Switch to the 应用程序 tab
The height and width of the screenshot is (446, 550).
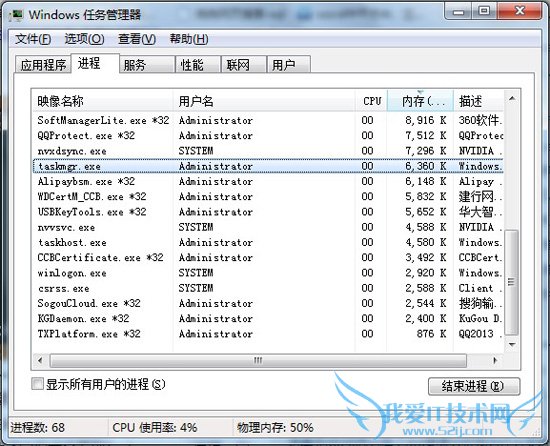click(x=43, y=65)
